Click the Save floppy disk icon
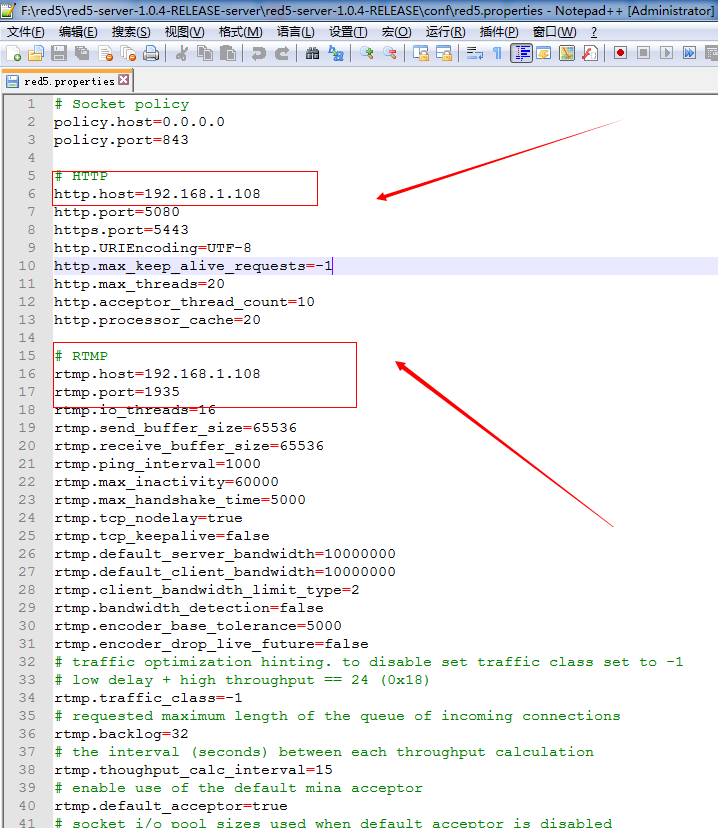This screenshot has height=828, width=718. coord(59,53)
